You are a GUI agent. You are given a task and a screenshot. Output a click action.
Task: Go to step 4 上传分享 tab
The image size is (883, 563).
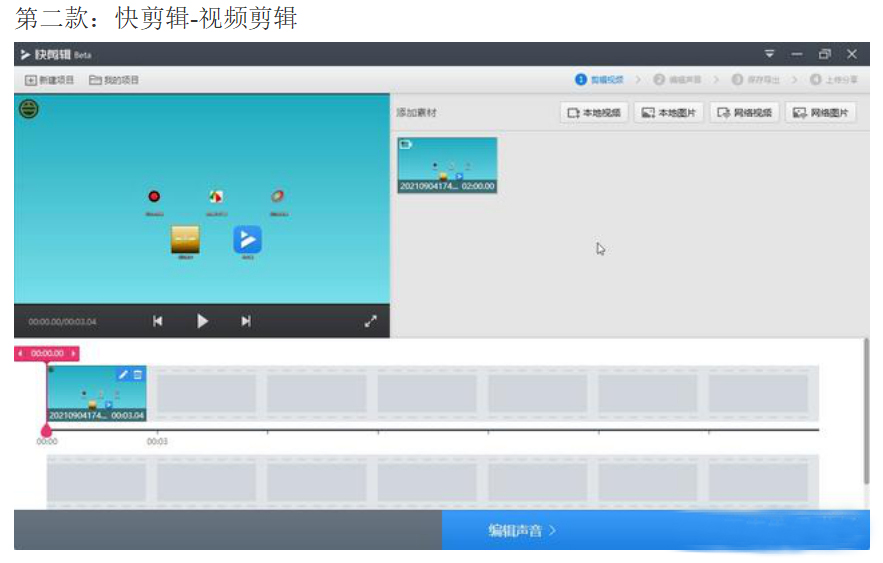pos(834,79)
